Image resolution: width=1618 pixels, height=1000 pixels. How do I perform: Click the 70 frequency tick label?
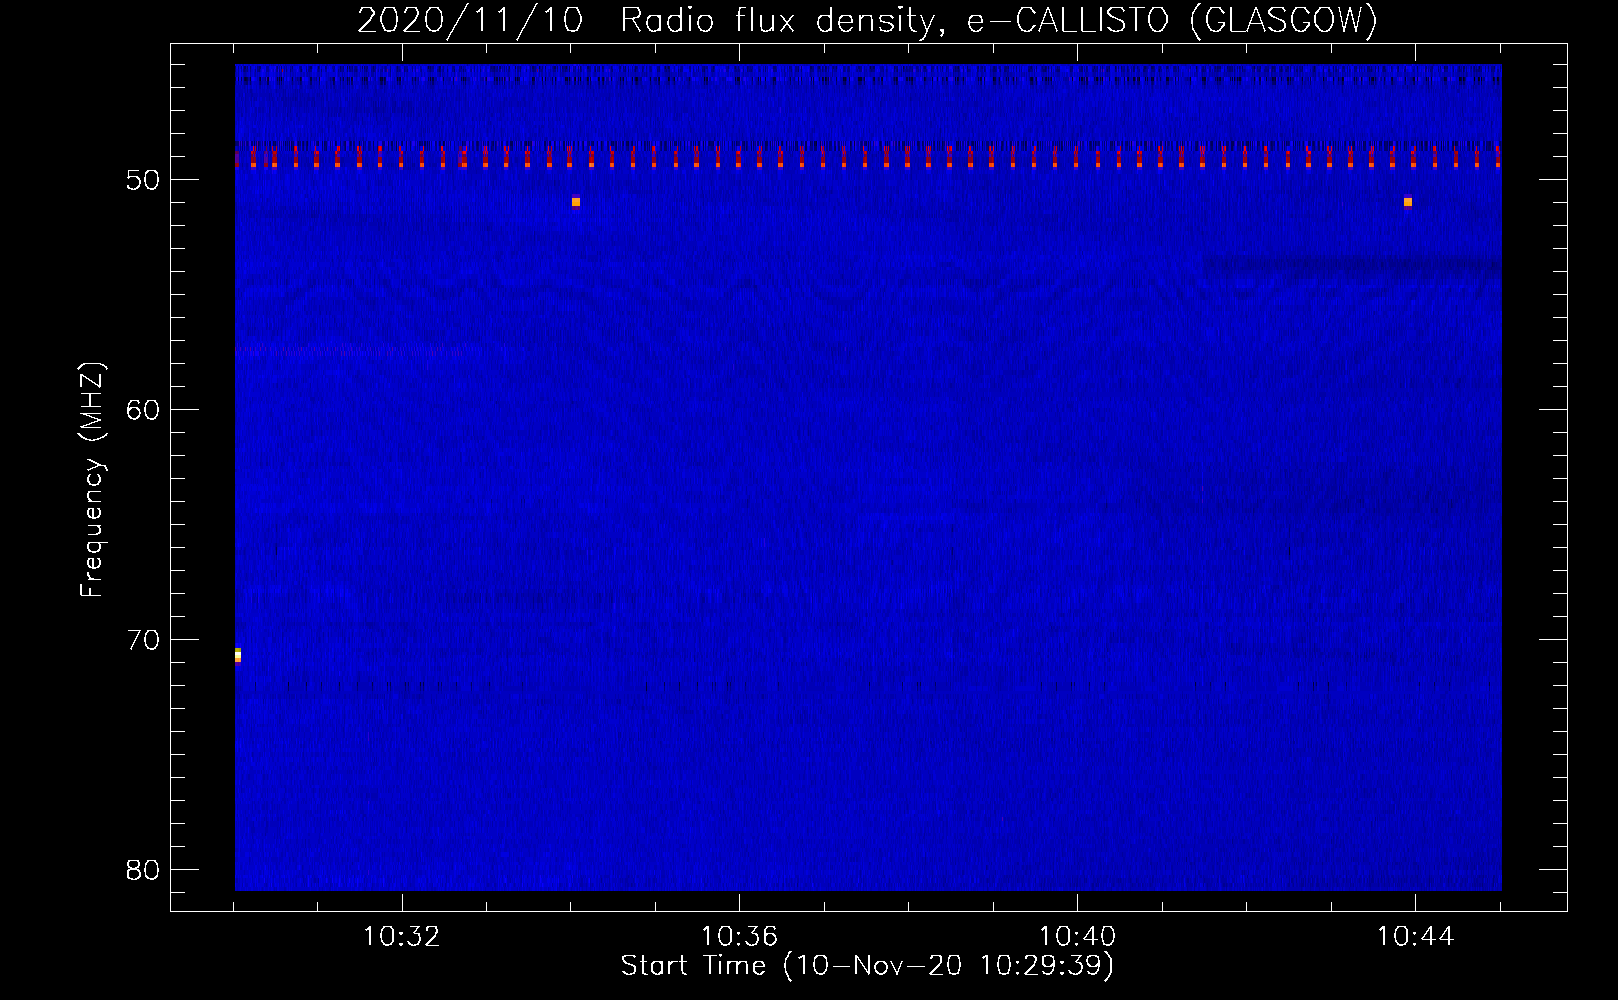(143, 640)
